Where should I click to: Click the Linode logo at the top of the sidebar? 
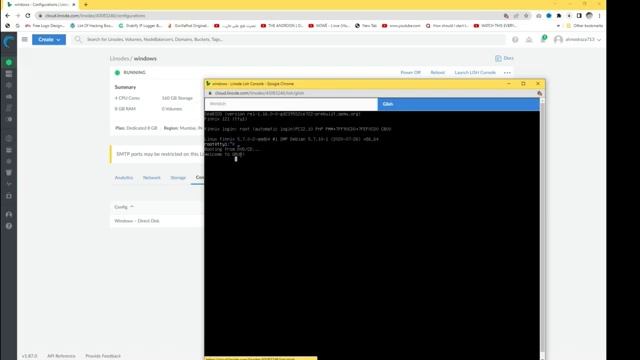[x=9, y=41]
